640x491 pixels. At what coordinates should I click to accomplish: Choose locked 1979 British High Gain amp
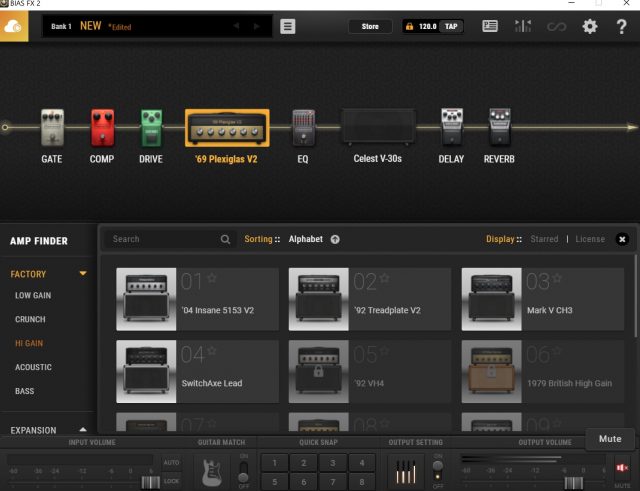pyautogui.click(x=543, y=372)
